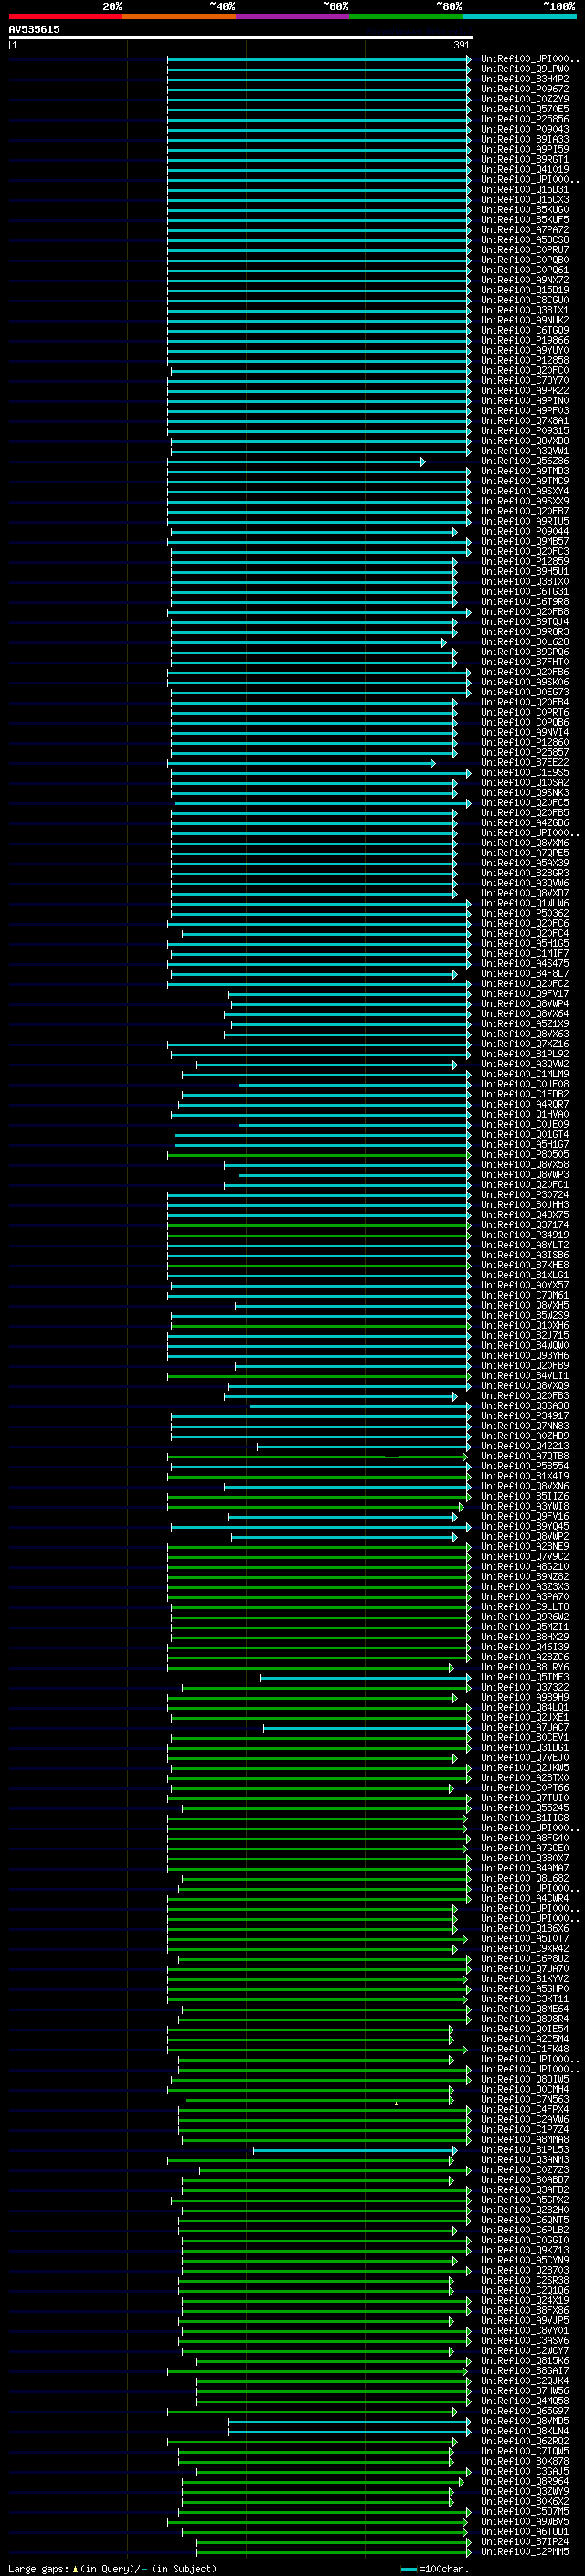Select label UniRef100_B5KUF5

pos(525,220)
